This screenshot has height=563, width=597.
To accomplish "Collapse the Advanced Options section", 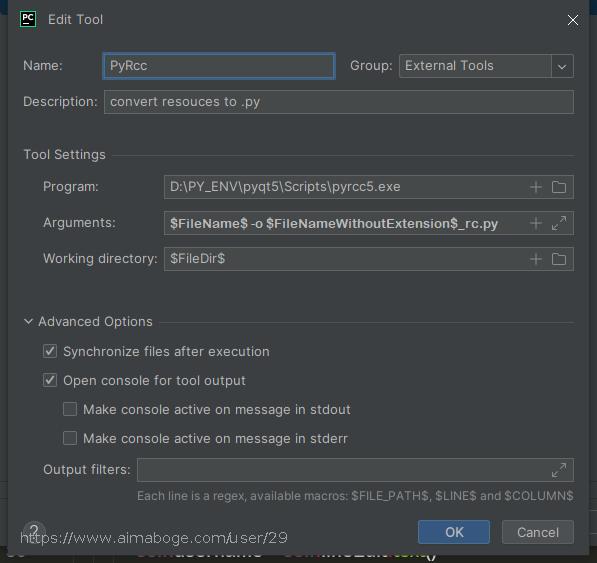I will [x=28, y=321].
